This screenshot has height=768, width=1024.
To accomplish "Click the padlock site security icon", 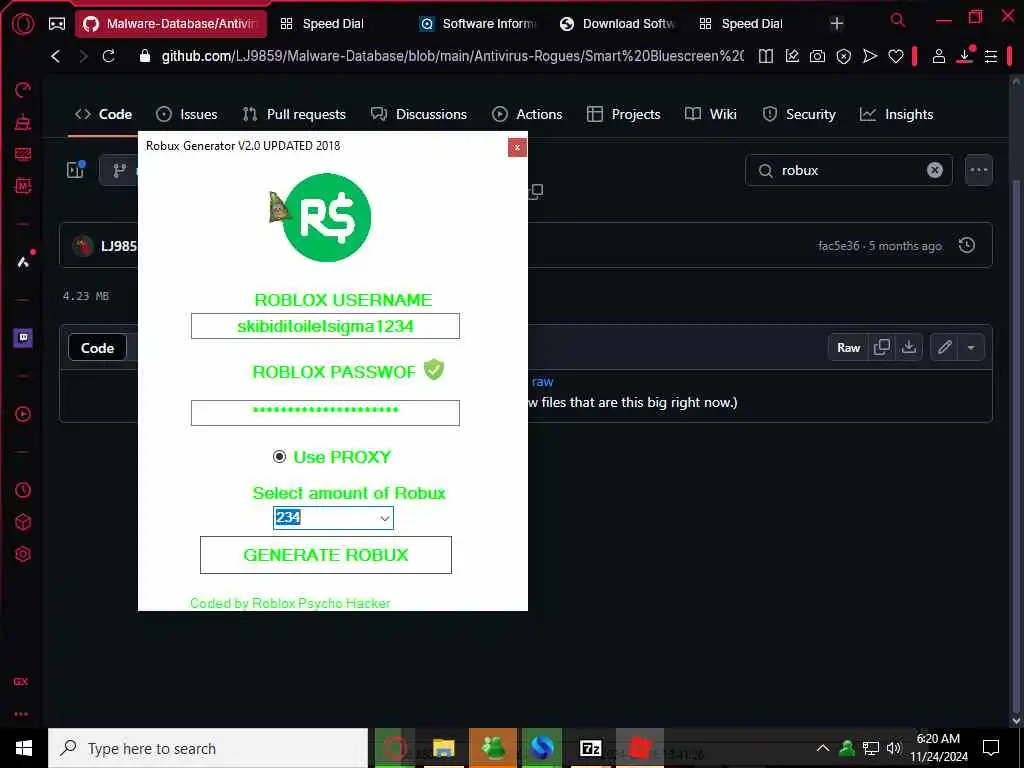I will click(145, 56).
